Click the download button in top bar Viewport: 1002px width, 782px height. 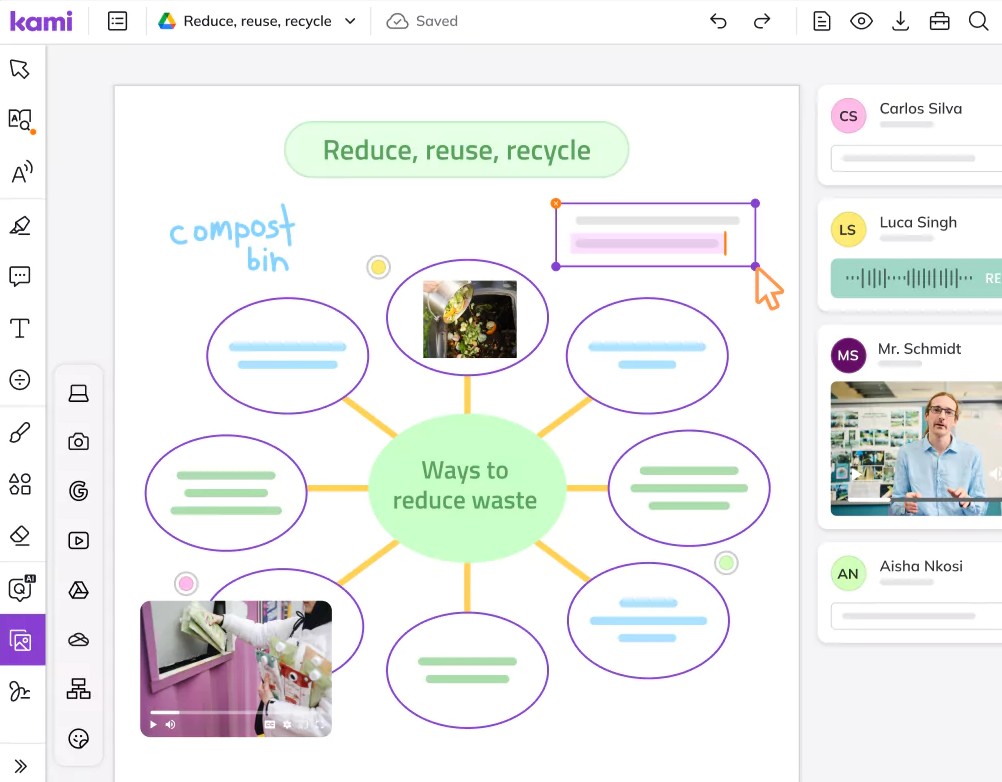900,21
